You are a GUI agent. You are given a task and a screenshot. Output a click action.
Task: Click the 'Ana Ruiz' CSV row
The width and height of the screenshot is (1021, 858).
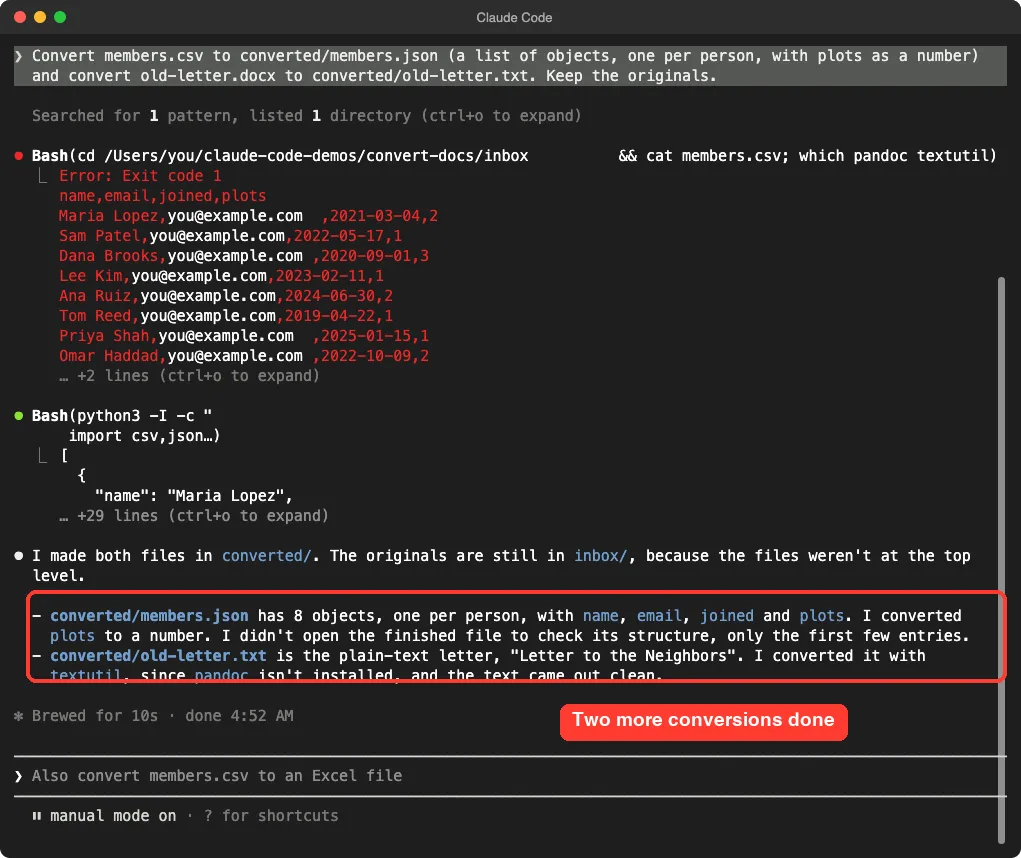(x=226, y=296)
